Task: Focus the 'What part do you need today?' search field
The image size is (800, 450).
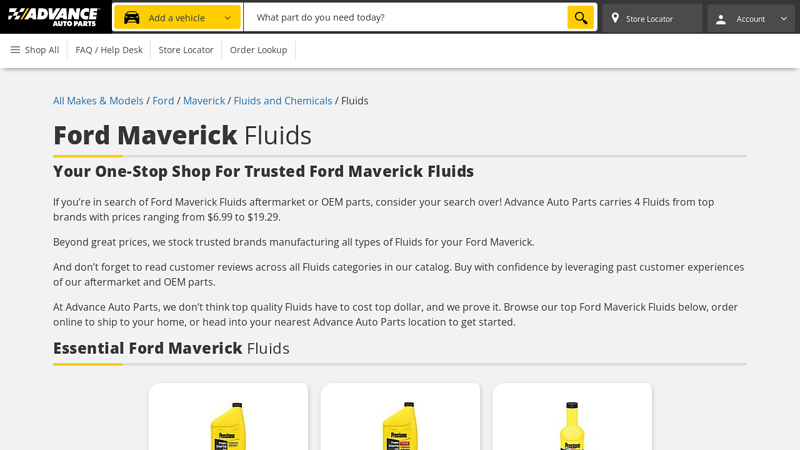Action: click(x=405, y=17)
